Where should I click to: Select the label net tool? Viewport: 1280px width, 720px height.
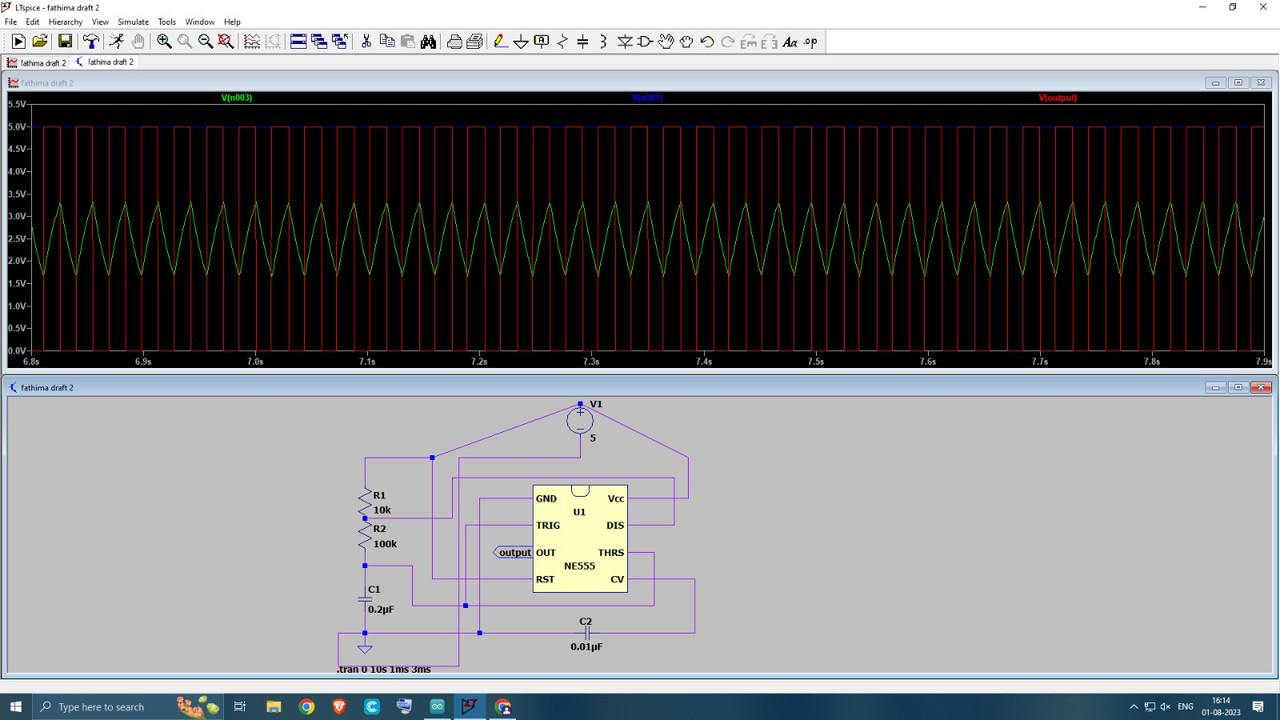pyautogui.click(x=541, y=41)
